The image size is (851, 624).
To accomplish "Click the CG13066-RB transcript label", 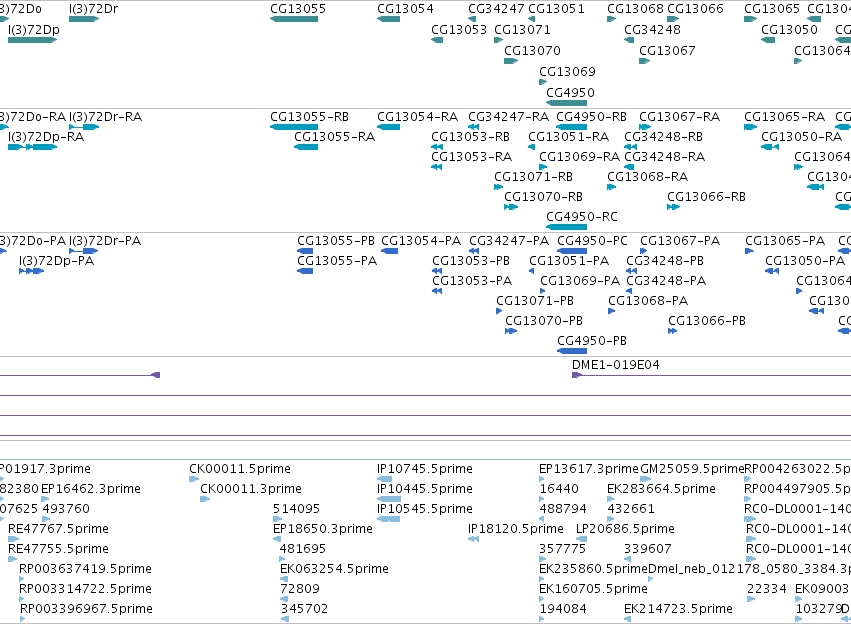I will (x=706, y=197).
